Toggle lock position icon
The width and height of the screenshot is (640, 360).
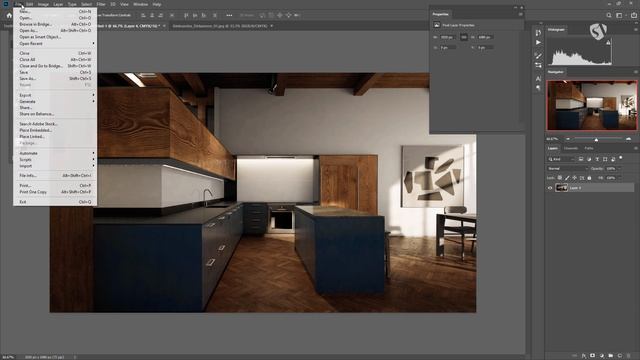pyautogui.click(x=574, y=178)
